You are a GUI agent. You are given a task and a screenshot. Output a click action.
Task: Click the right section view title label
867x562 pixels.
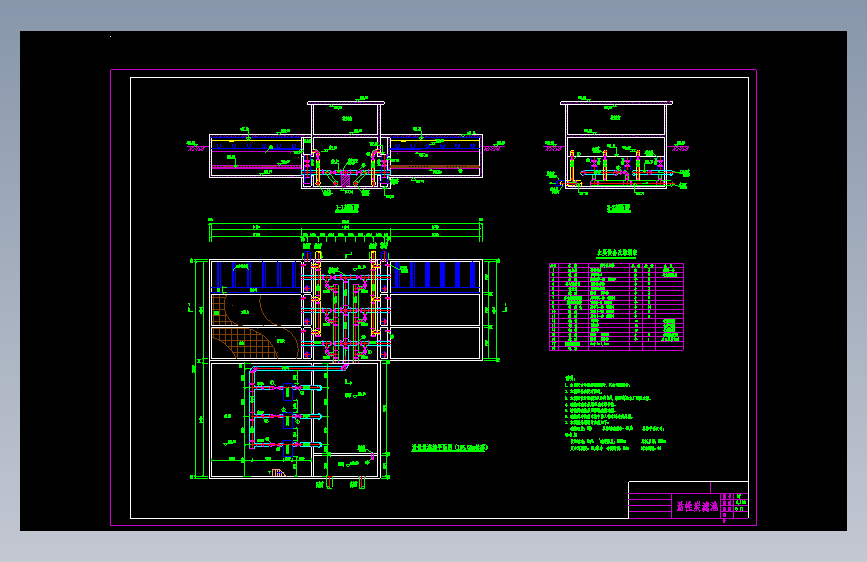coord(618,208)
